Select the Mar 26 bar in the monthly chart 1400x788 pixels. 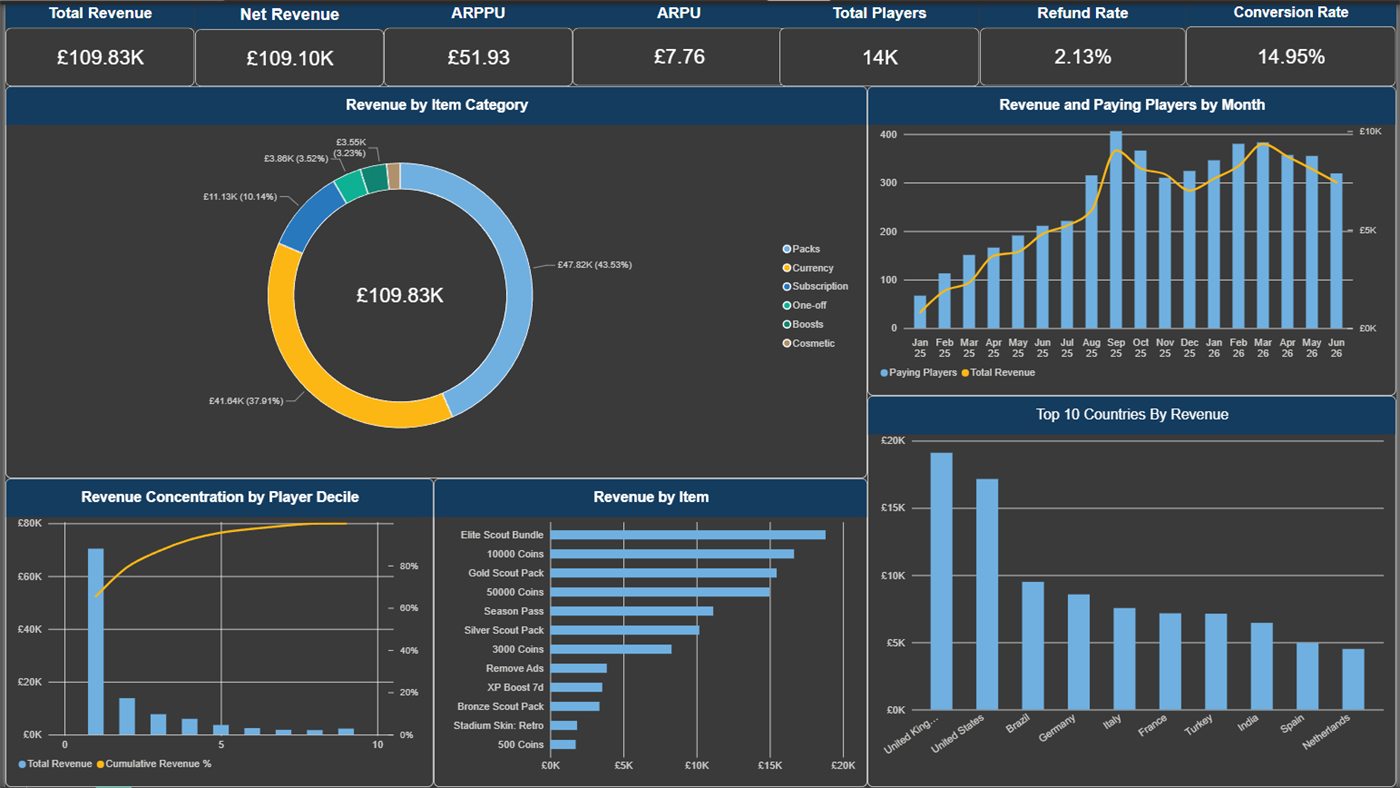tap(1263, 235)
